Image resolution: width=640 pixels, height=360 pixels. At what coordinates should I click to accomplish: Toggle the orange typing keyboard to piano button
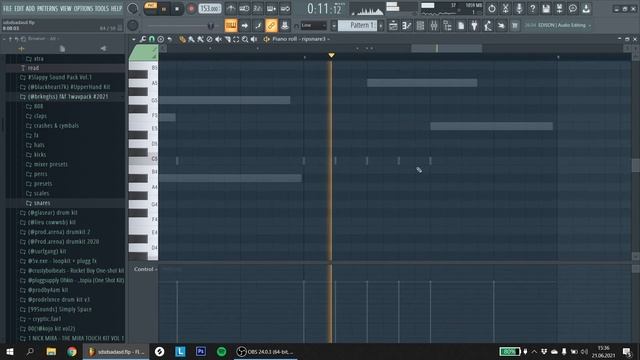[x=231, y=26]
